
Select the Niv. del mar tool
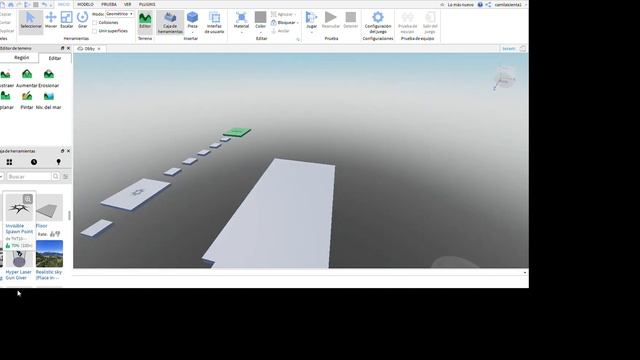tap(49, 100)
